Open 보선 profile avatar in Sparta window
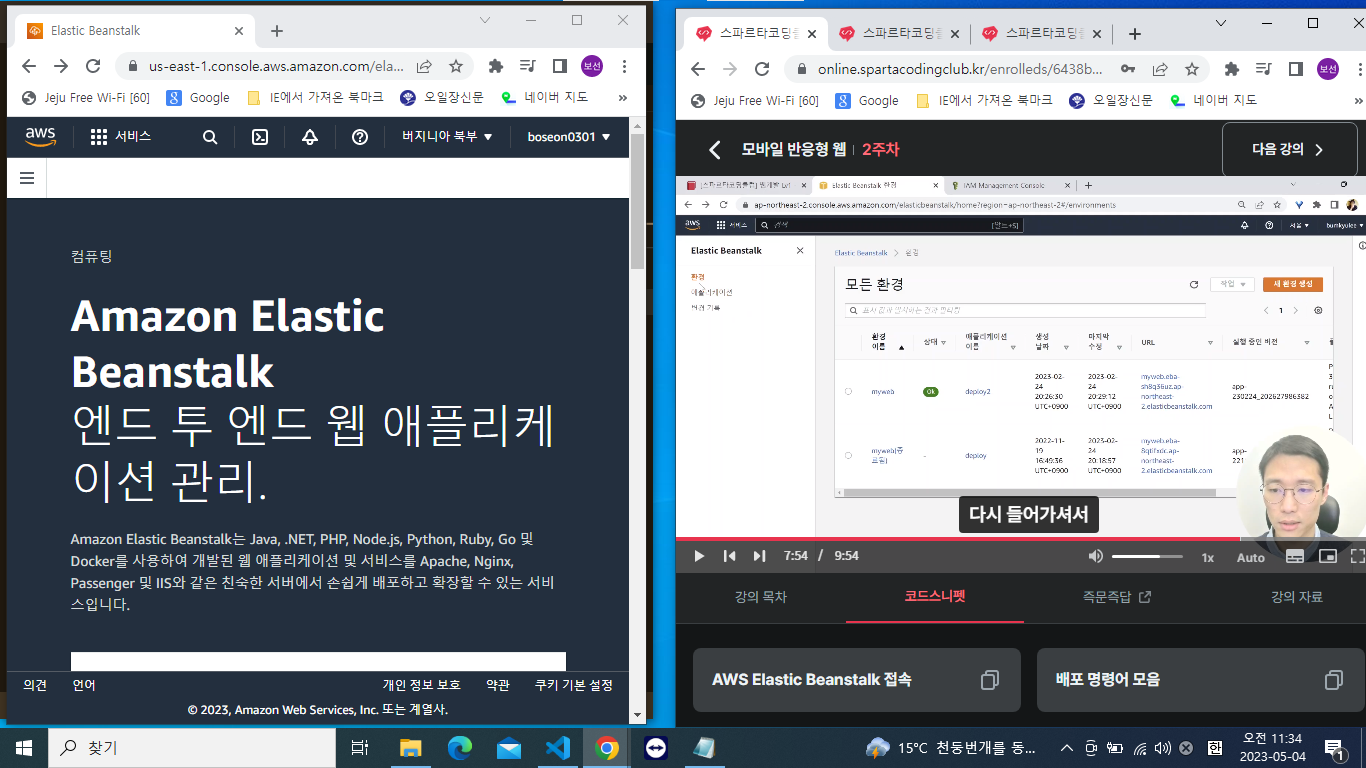The image size is (1366, 768). [x=1328, y=69]
